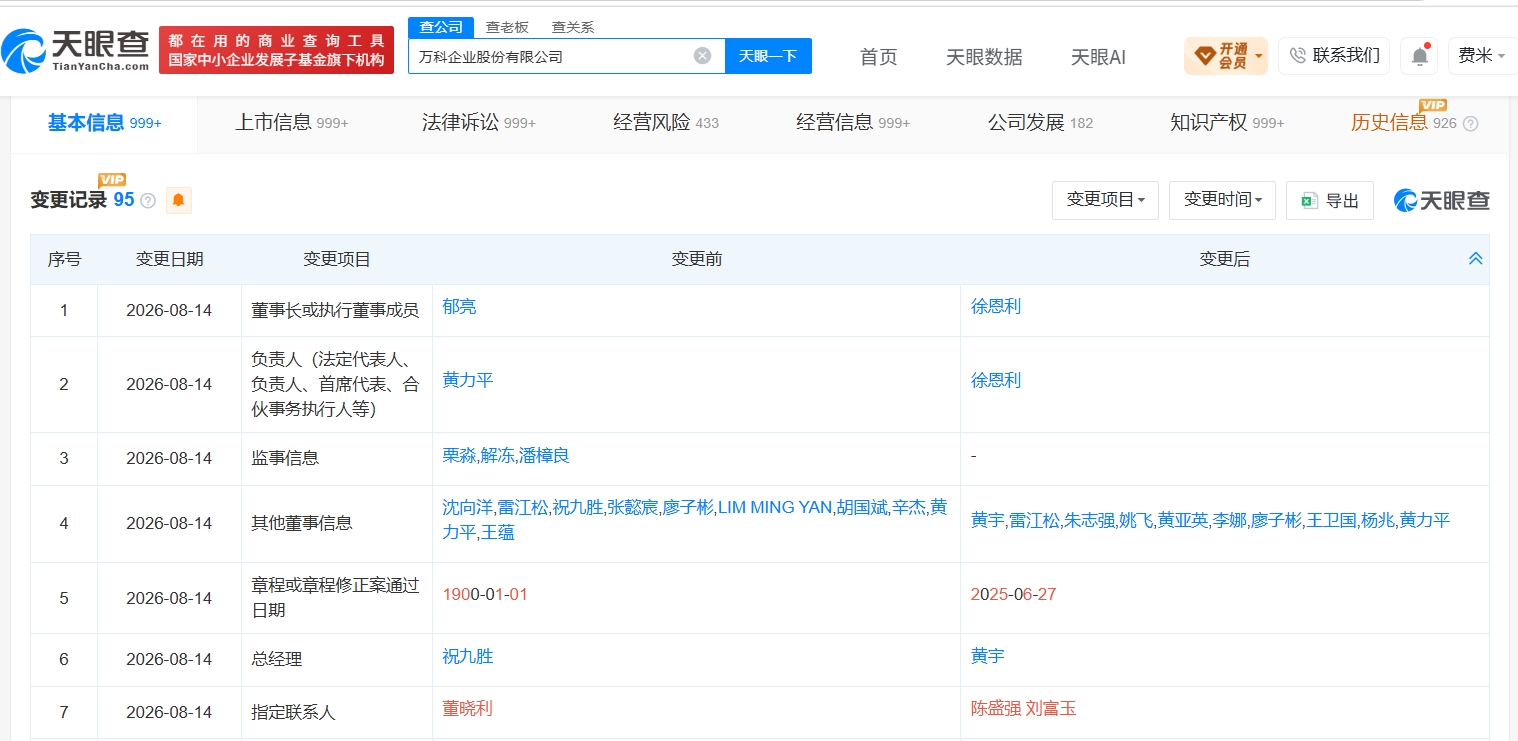
Task: Click the orange alert bell beside 变更记录
Action: coord(178,200)
